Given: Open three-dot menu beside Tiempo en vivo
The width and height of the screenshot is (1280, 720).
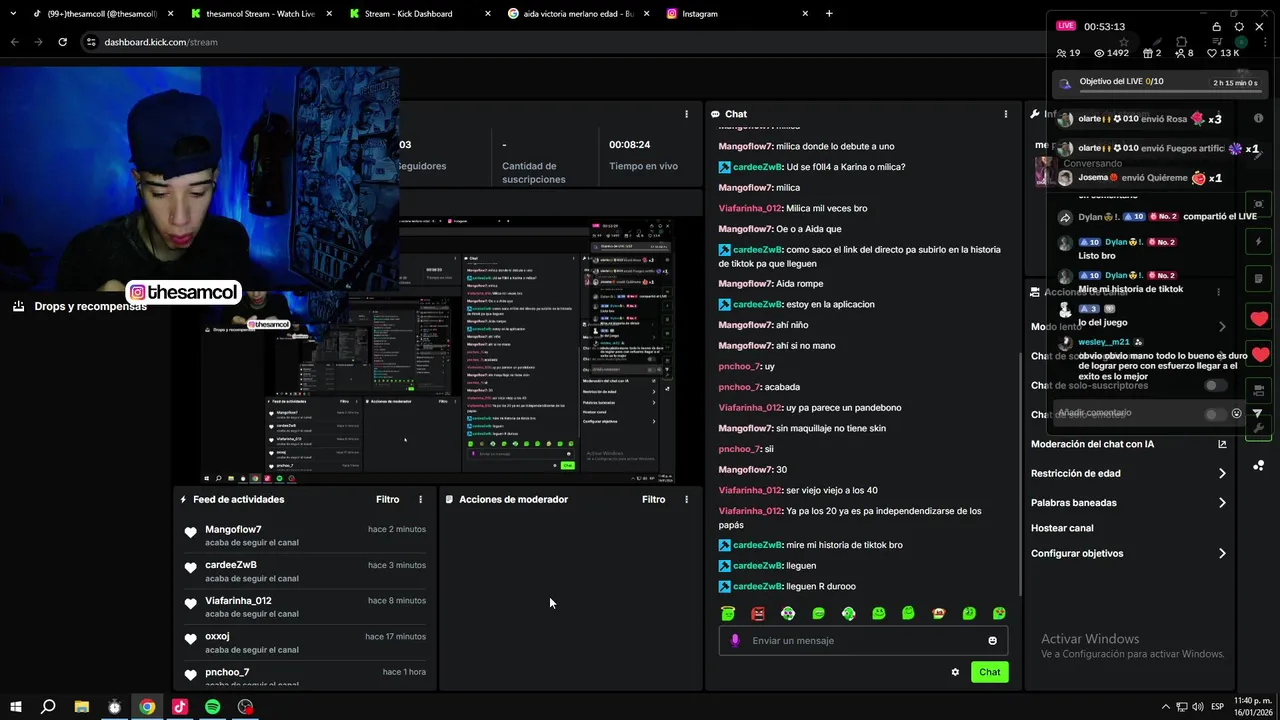Looking at the screenshot, I should (x=686, y=114).
